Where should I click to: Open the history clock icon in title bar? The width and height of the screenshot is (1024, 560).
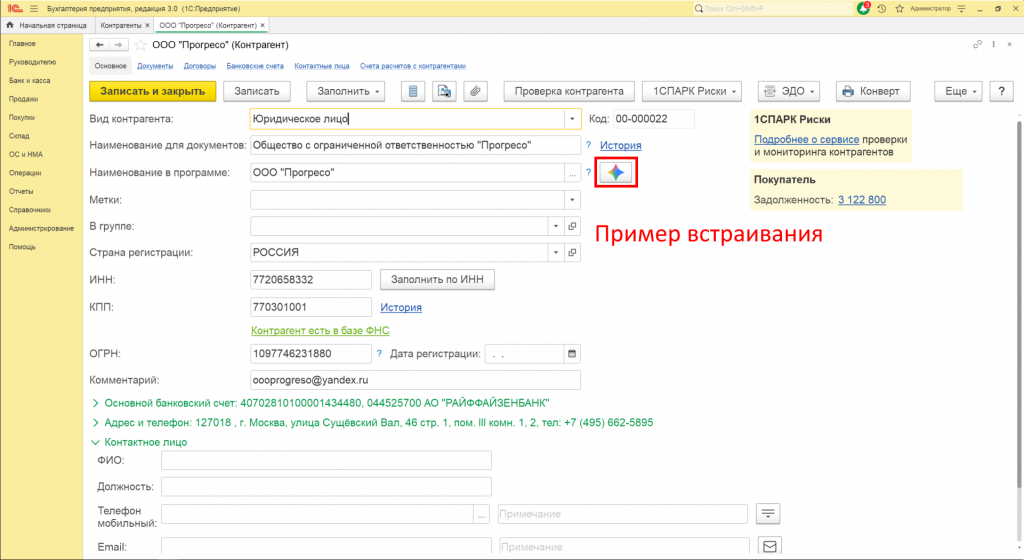coord(882,8)
